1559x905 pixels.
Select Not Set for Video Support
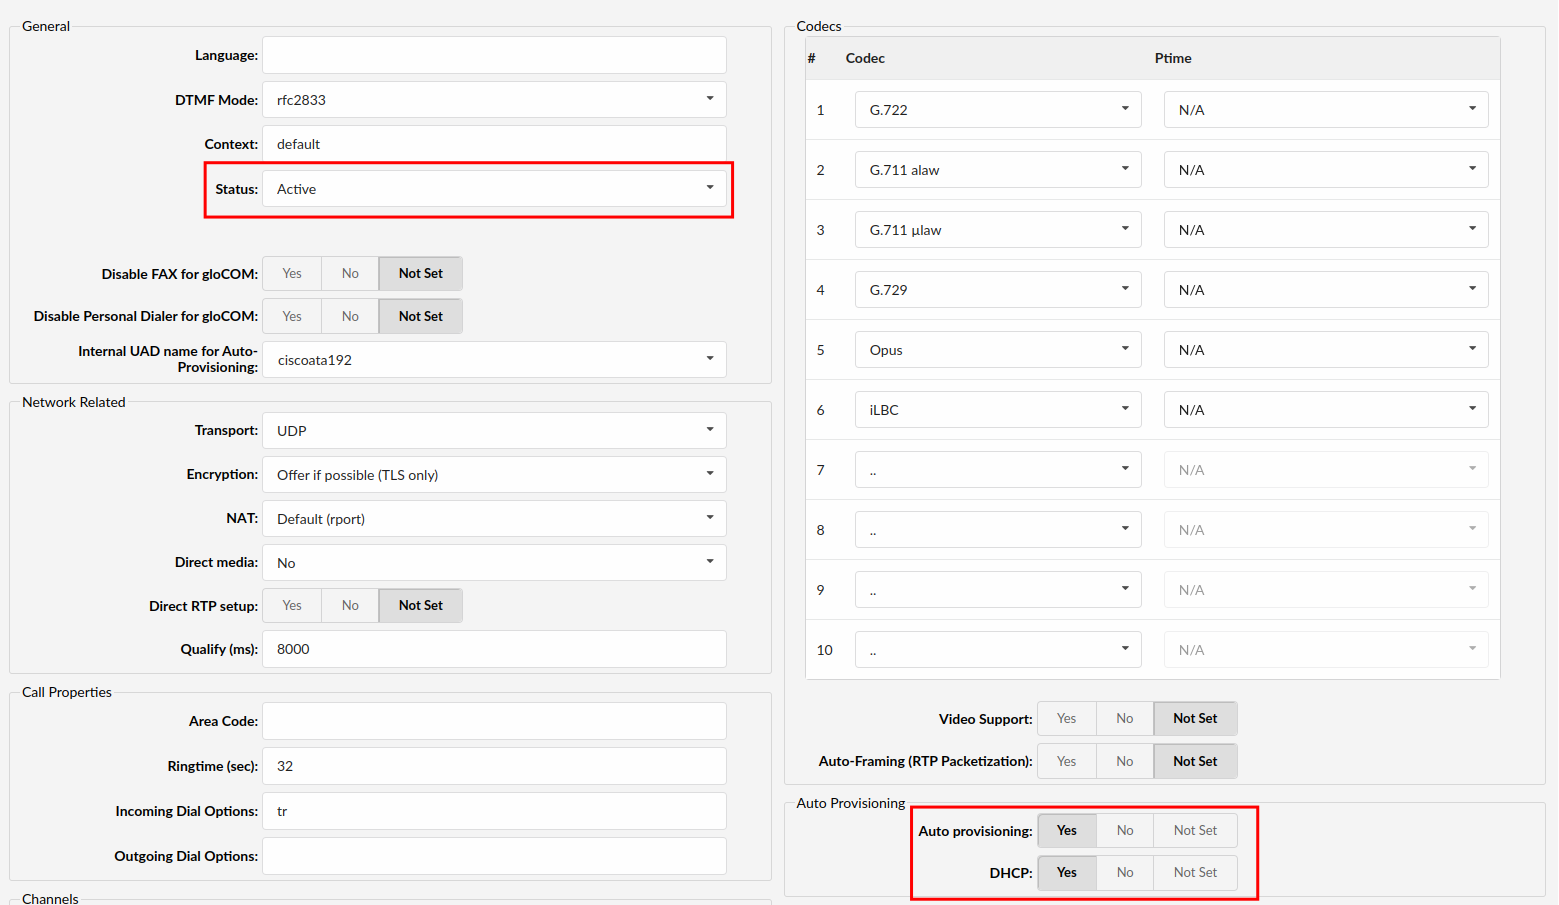(1196, 718)
